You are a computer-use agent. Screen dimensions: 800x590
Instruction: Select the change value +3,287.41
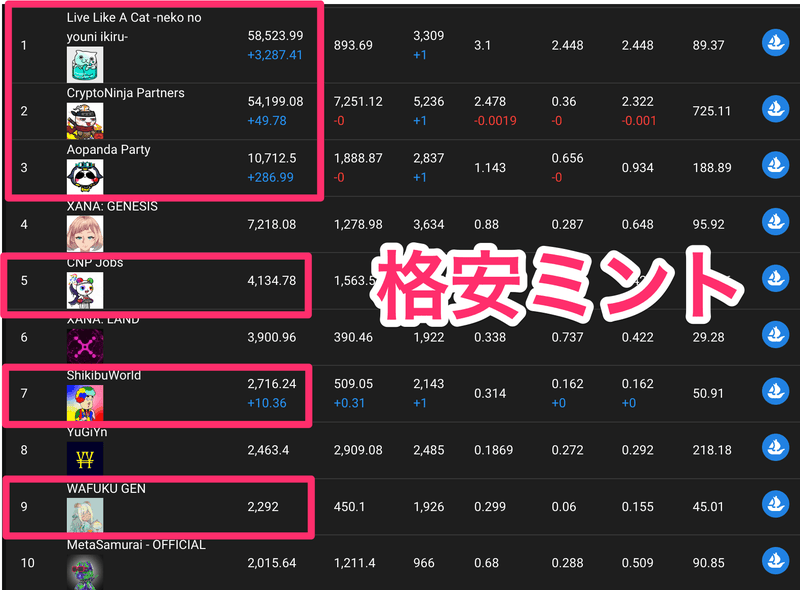pyautogui.click(x=275, y=55)
